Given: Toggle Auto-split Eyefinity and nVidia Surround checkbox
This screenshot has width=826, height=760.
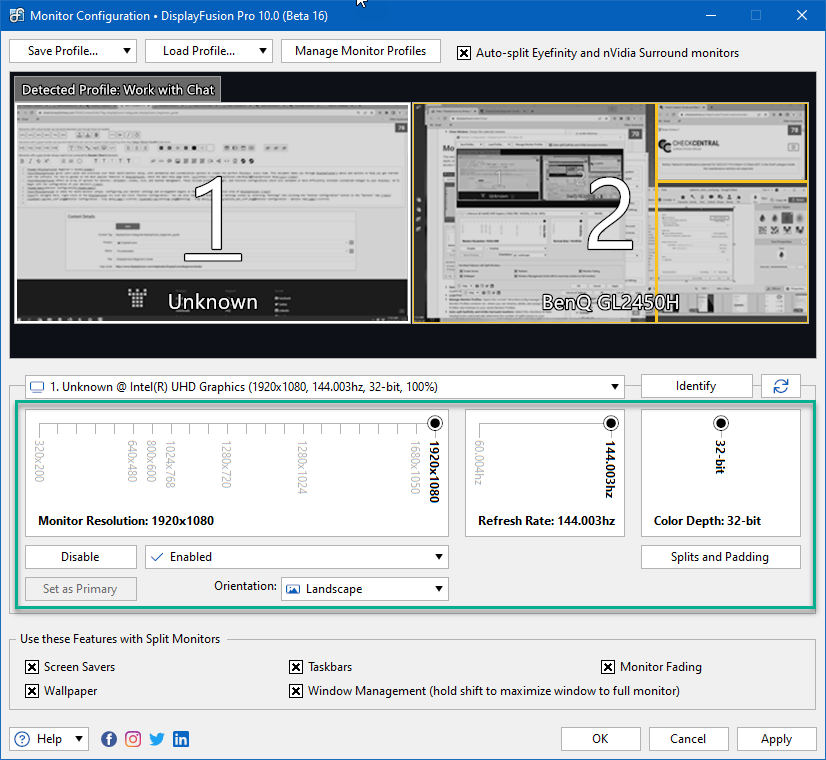Looking at the screenshot, I should [x=464, y=53].
